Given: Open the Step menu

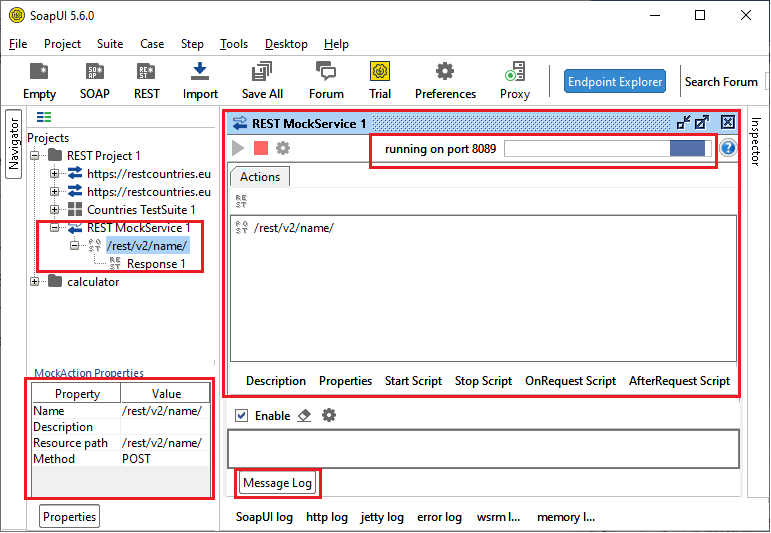Looking at the screenshot, I should (192, 44).
